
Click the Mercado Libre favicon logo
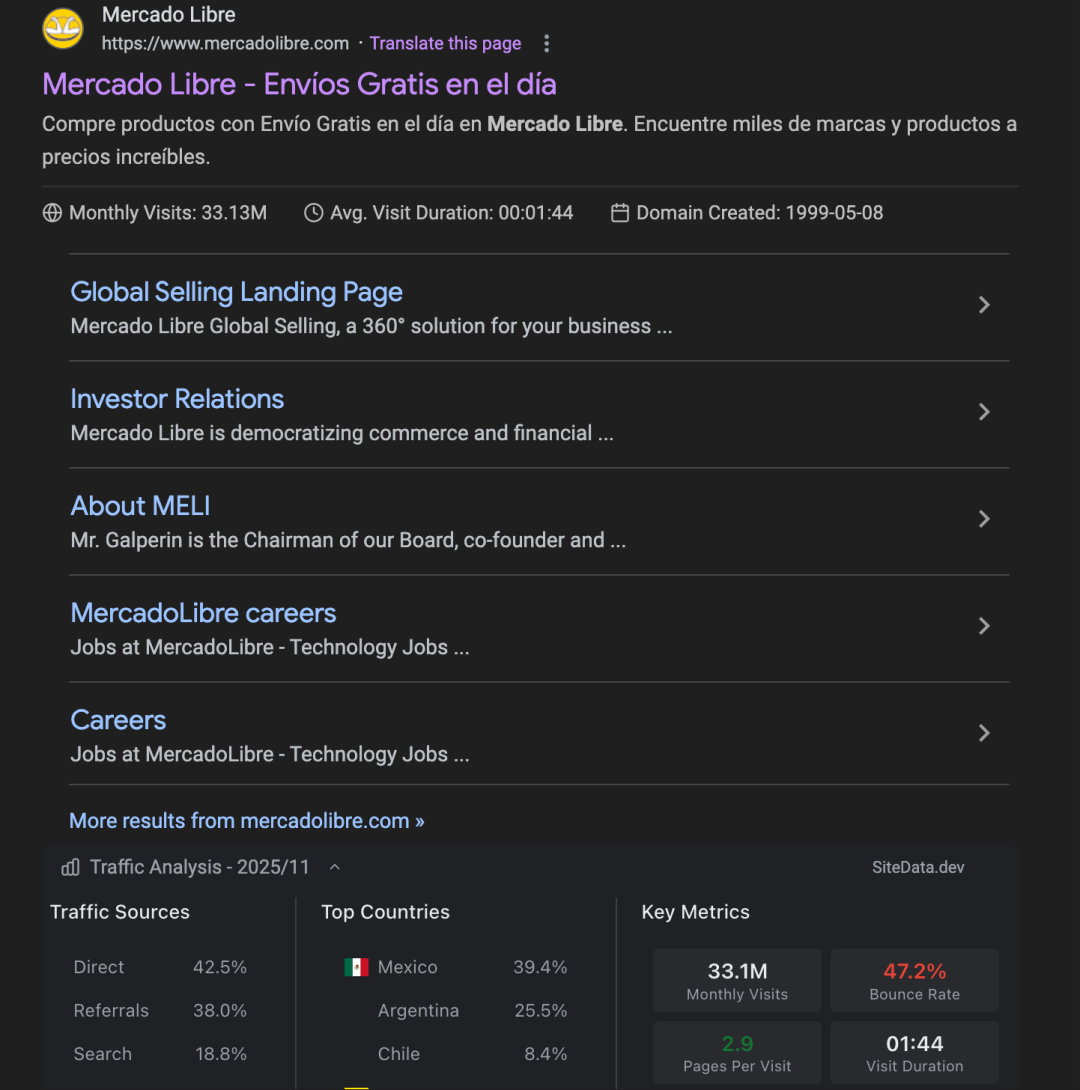[x=63, y=29]
